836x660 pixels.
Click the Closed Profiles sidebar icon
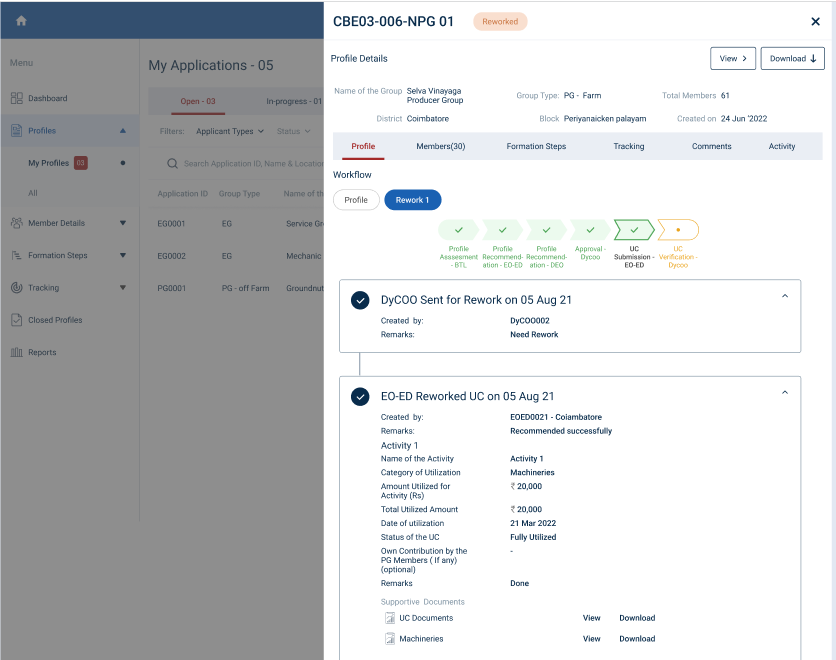(17, 320)
